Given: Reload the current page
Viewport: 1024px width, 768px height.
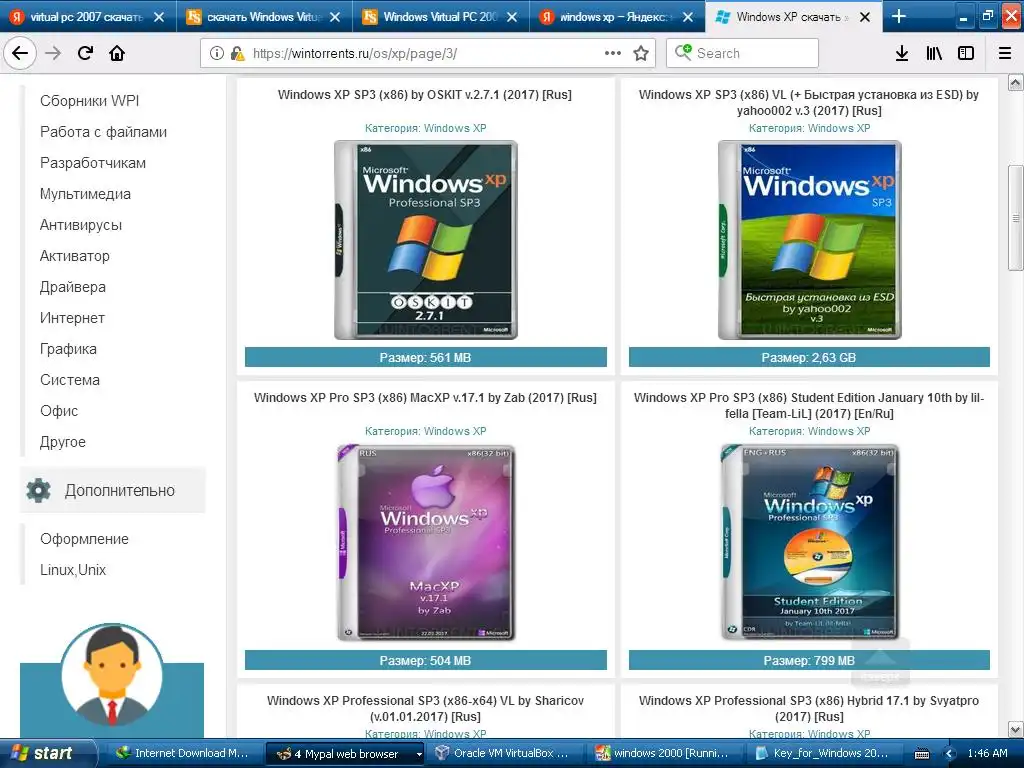Looking at the screenshot, I should (85, 53).
